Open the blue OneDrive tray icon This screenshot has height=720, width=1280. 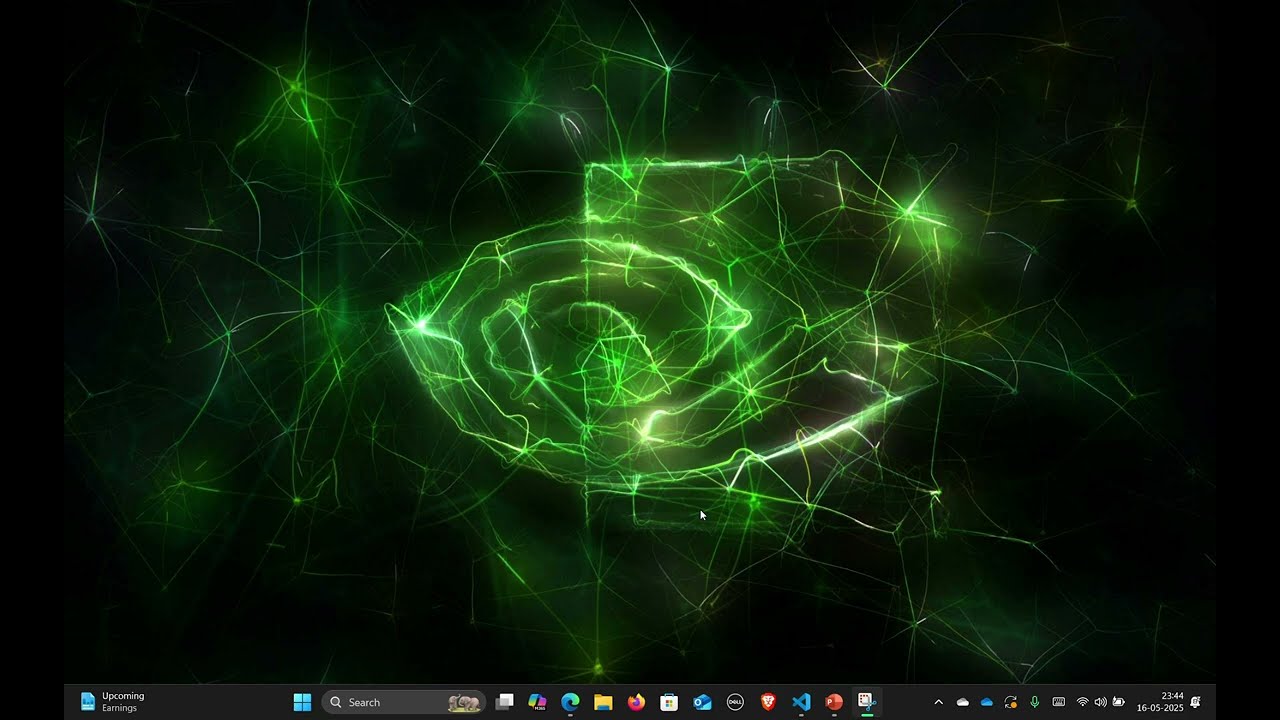987,702
